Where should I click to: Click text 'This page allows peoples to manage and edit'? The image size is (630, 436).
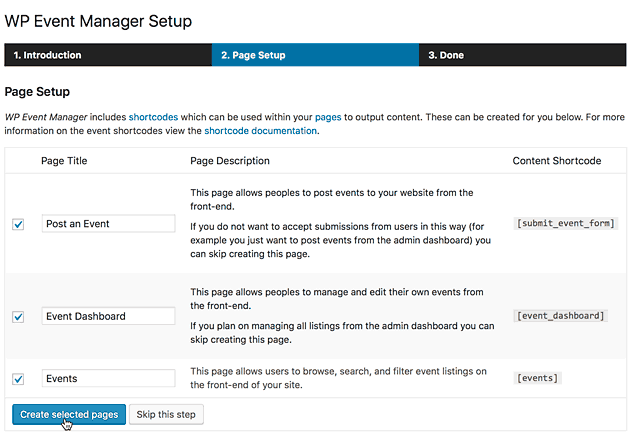tap(337, 299)
